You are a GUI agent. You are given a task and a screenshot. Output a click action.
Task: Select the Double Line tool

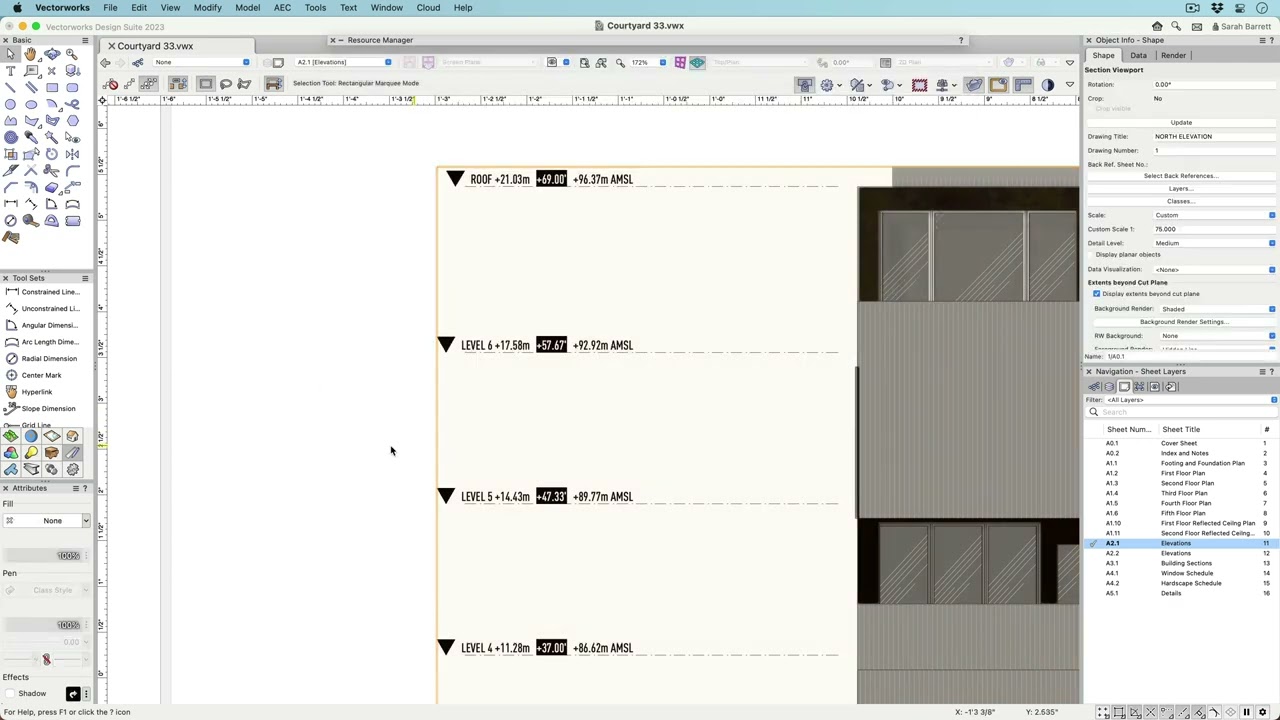tap(31, 87)
